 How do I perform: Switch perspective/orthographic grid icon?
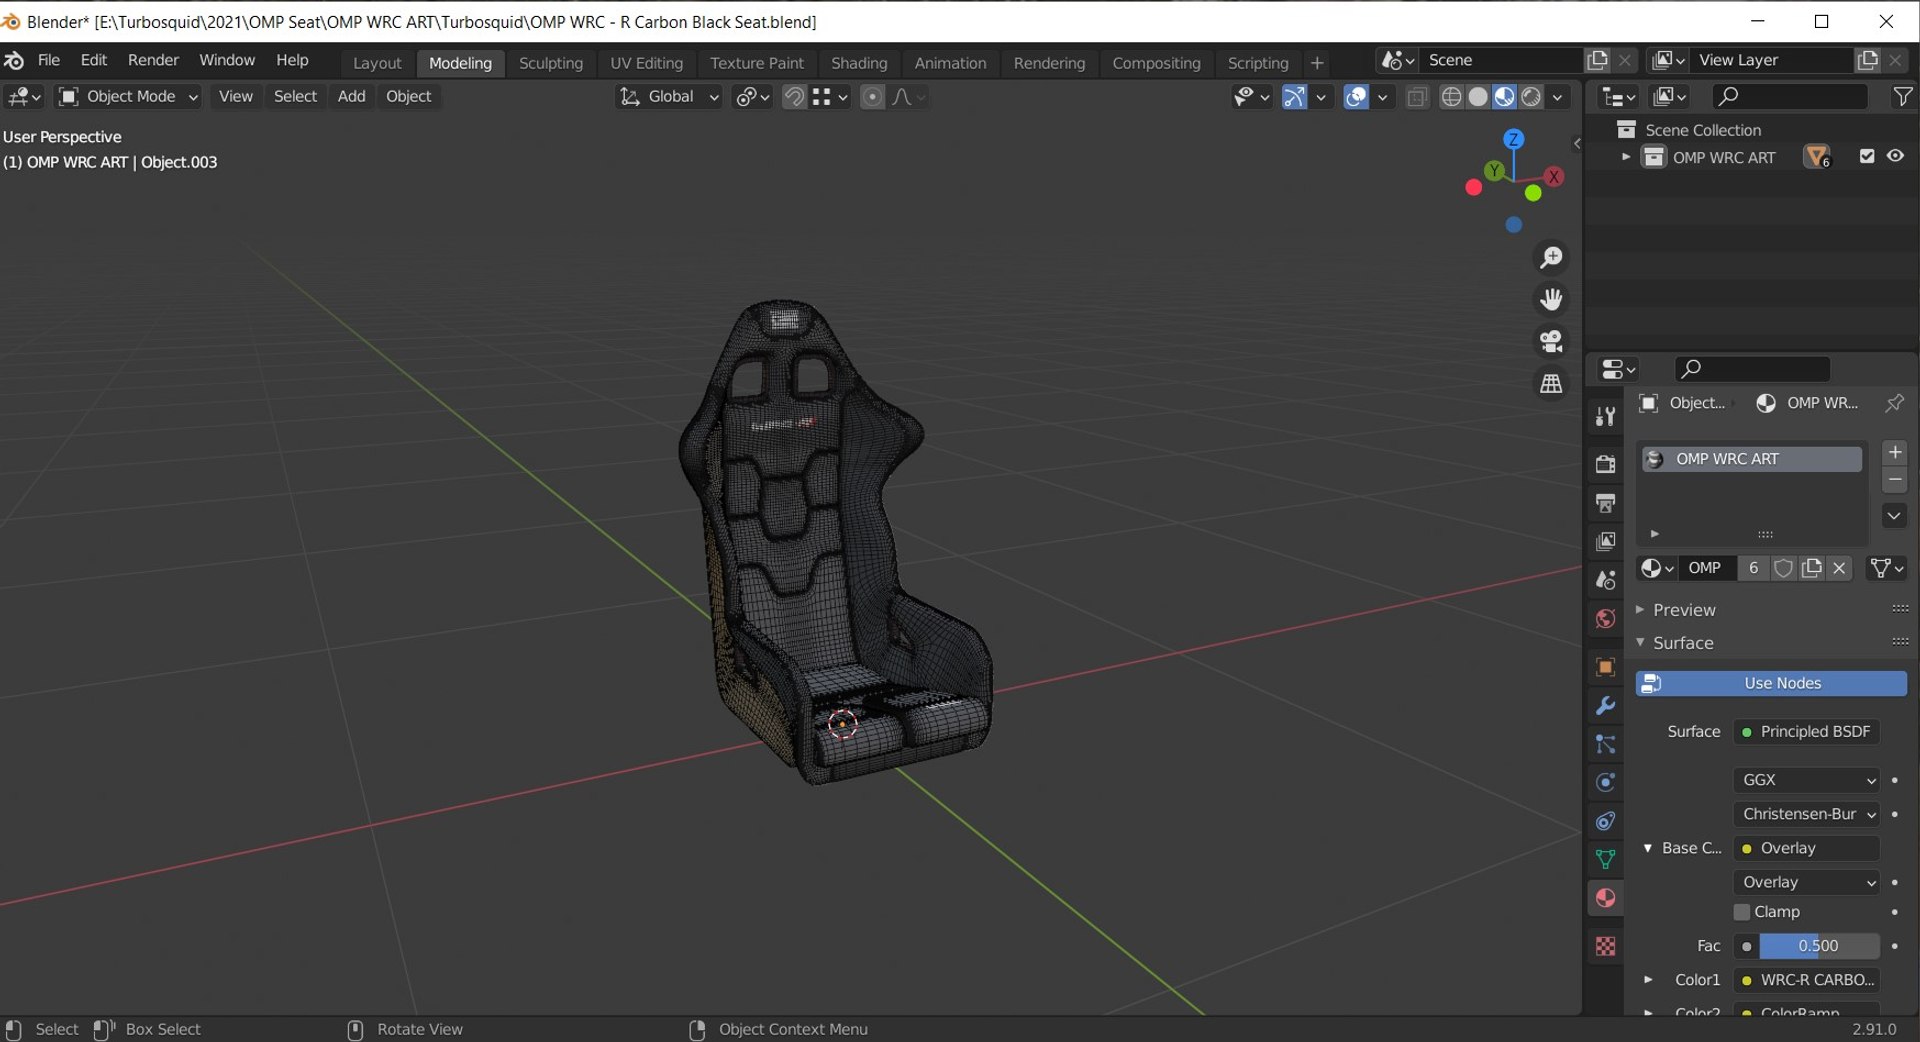coord(1551,383)
